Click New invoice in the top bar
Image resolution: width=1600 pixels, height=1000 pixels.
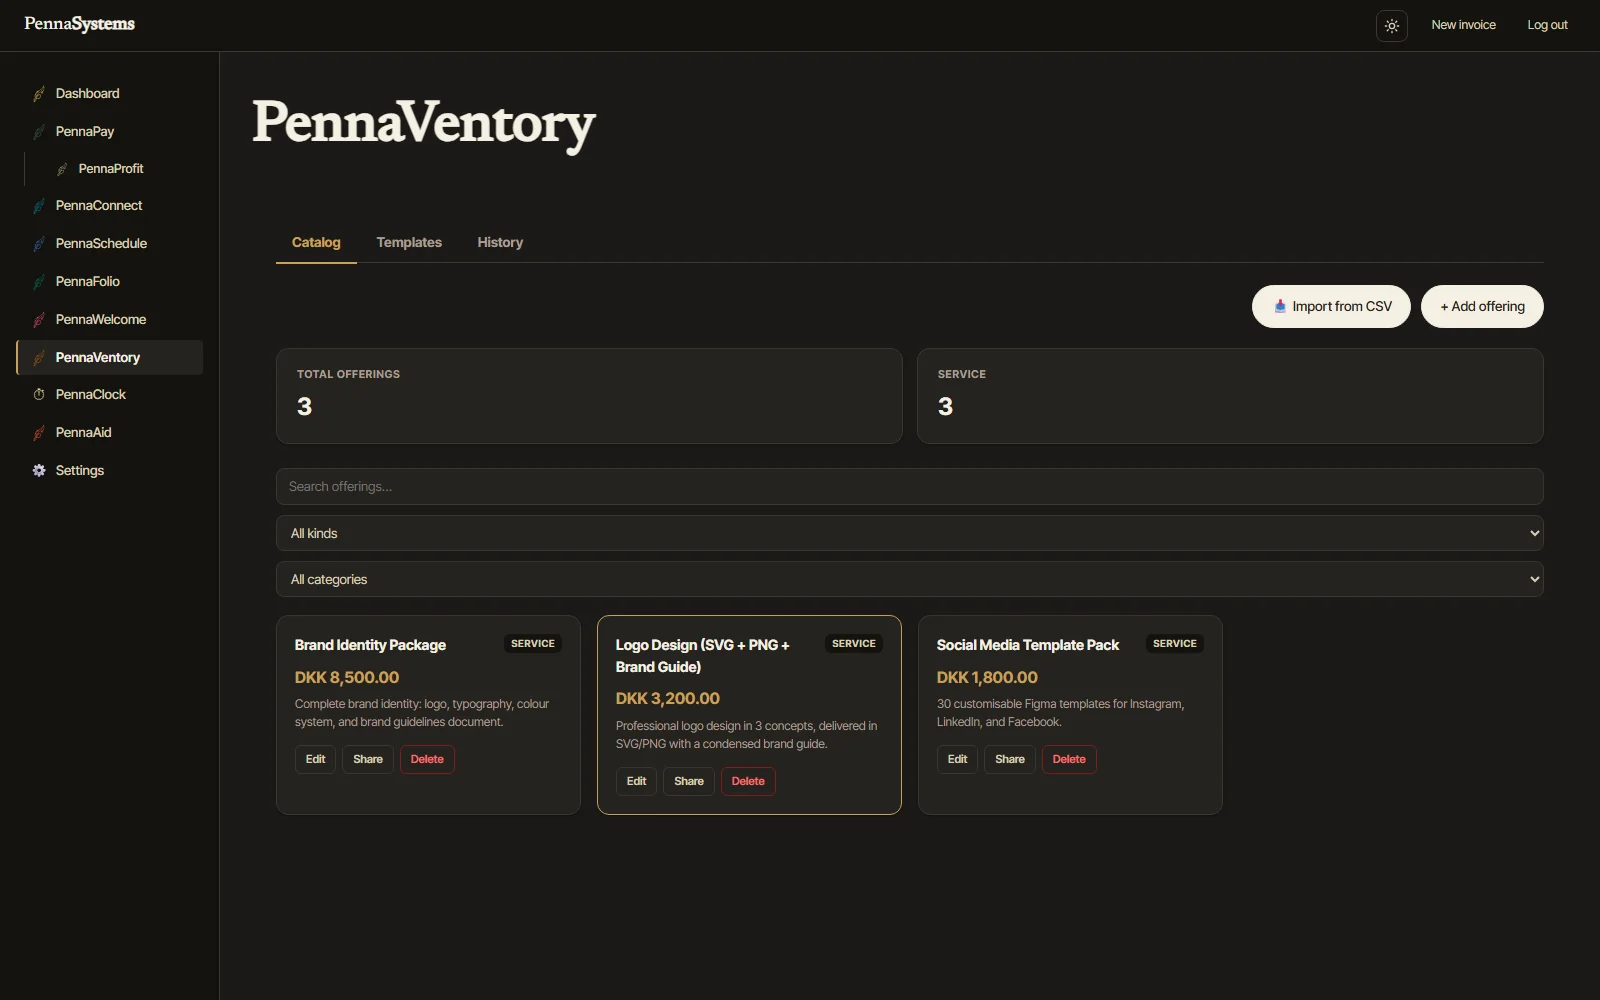[1463, 25]
